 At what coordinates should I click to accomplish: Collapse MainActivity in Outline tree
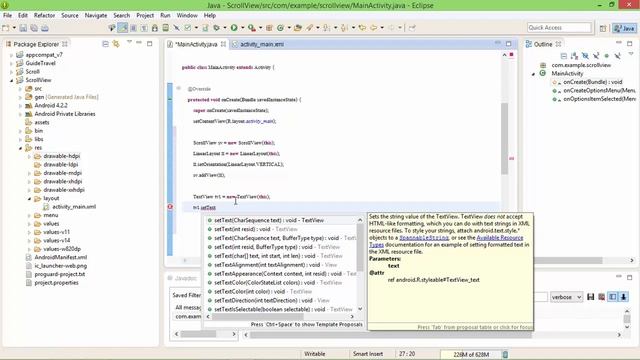click(x=533, y=74)
